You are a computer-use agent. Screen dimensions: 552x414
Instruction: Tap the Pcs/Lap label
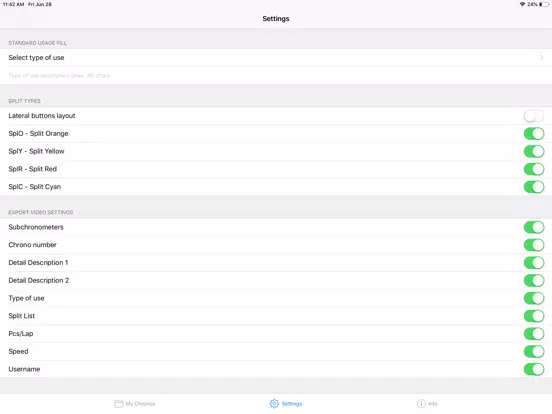click(x=21, y=334)
